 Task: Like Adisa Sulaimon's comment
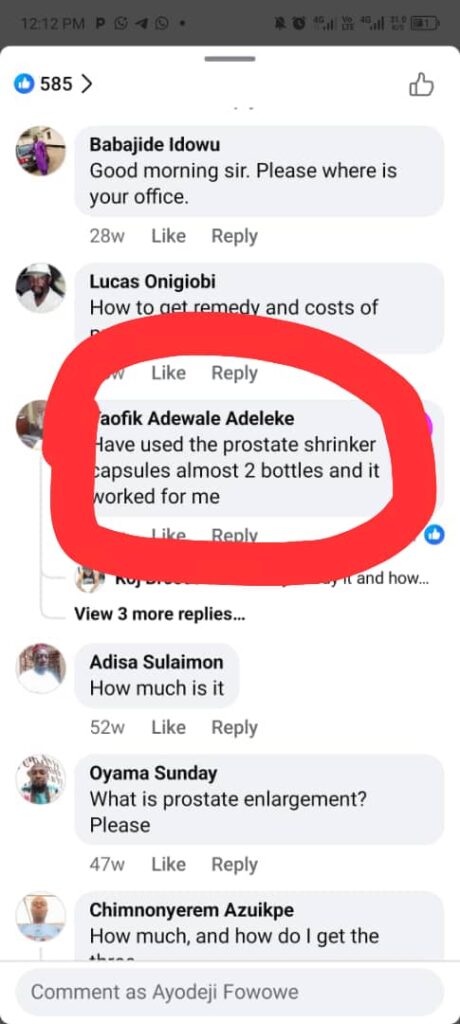pyautogui.click(x=169, y=727)
